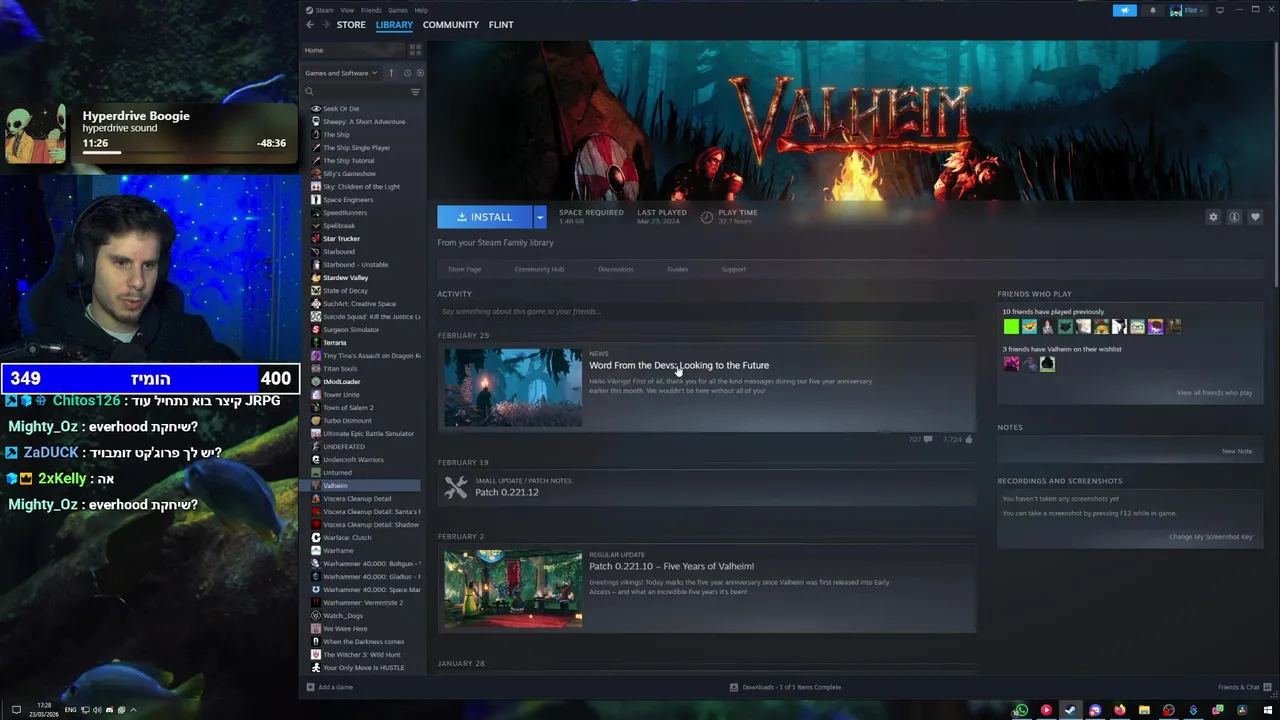1280x720 pixels.
Task: Switch to Big Picture mode icon
Action: click(1220, 10)
